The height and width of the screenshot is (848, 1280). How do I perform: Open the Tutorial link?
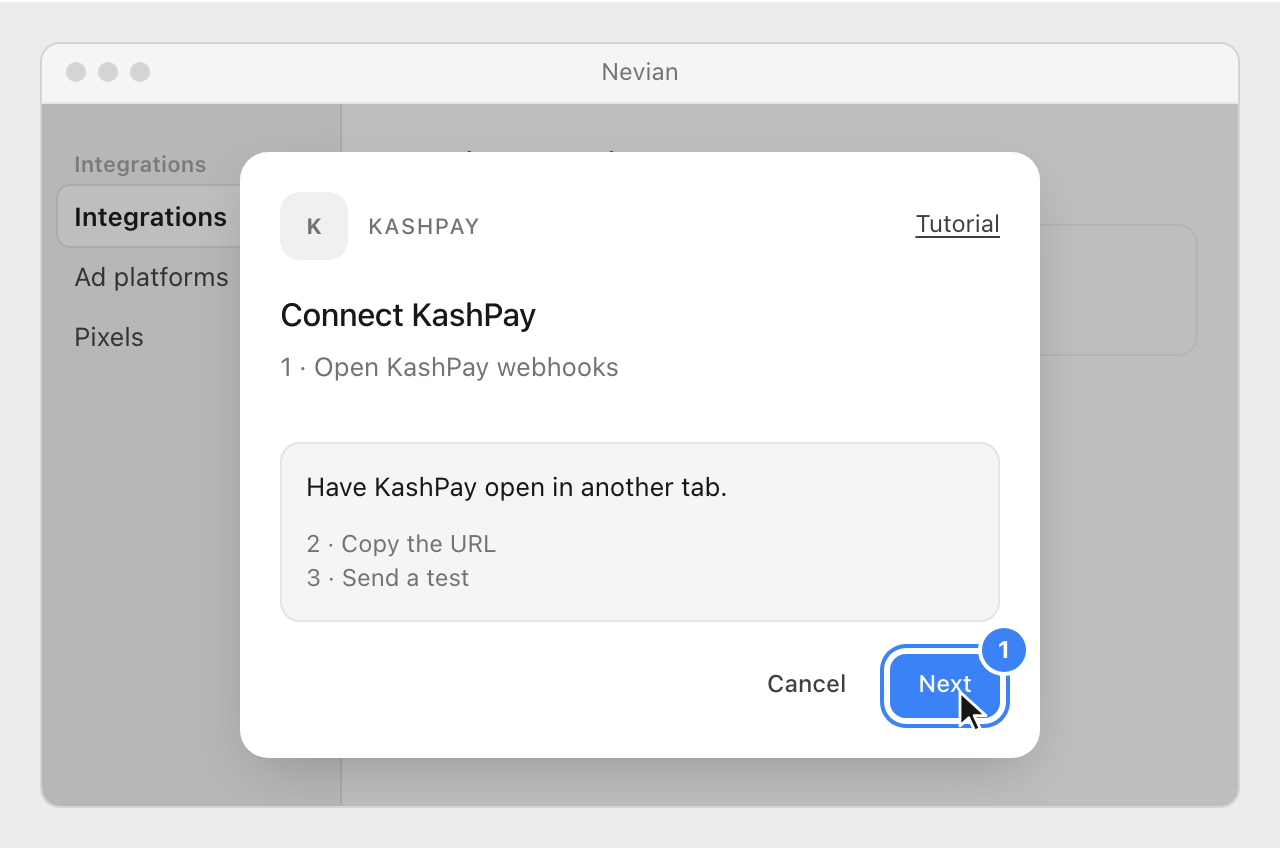[957, 224]
